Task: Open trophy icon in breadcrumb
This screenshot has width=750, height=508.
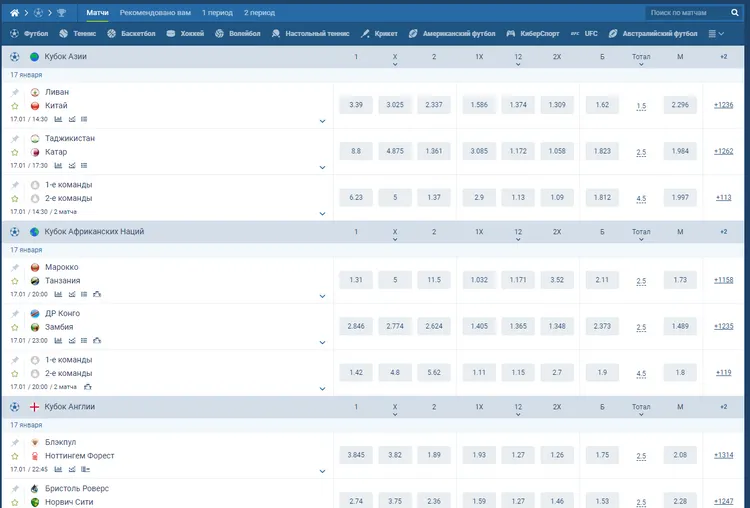Action: click(x=61, y=13)
